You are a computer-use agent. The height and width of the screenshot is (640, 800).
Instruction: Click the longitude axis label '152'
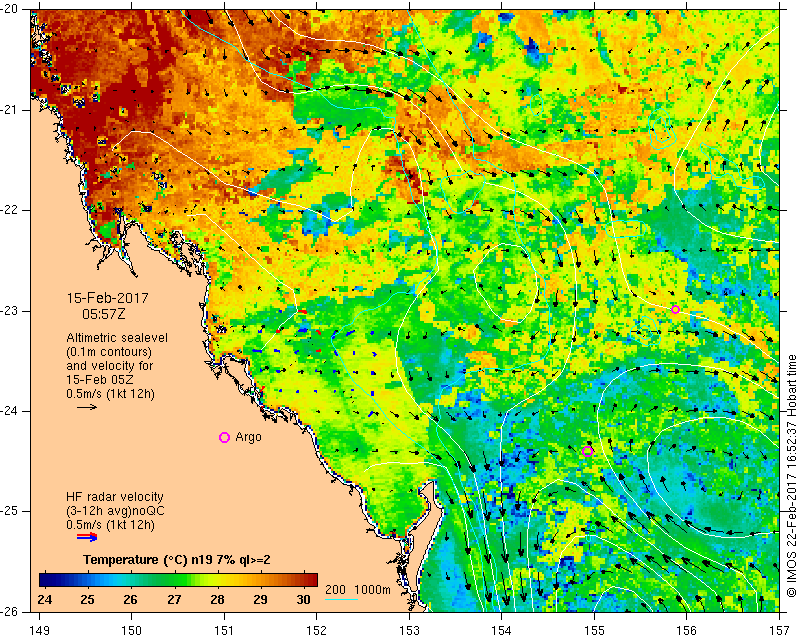pyautogui.click(x=317, y=630)
